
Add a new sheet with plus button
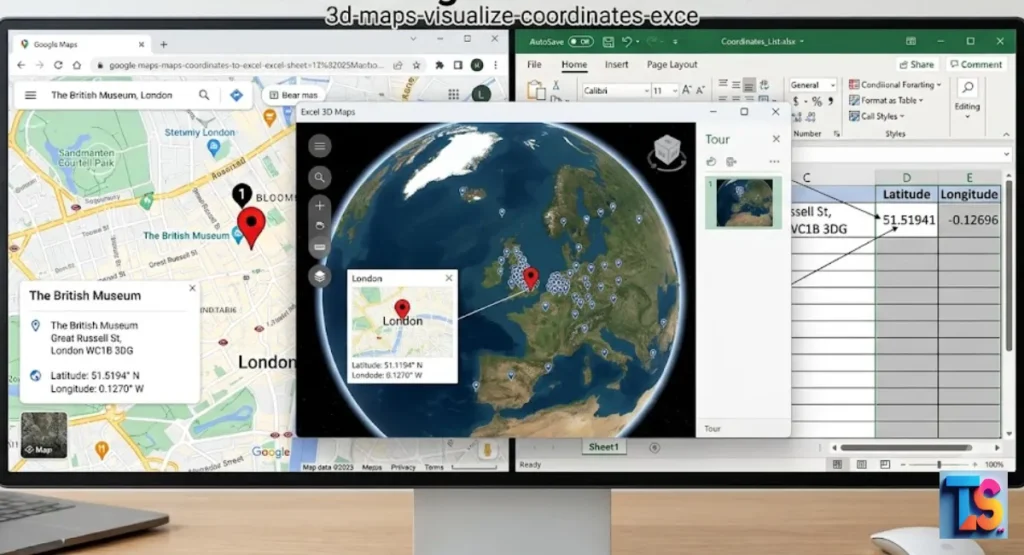pos(654,448)
